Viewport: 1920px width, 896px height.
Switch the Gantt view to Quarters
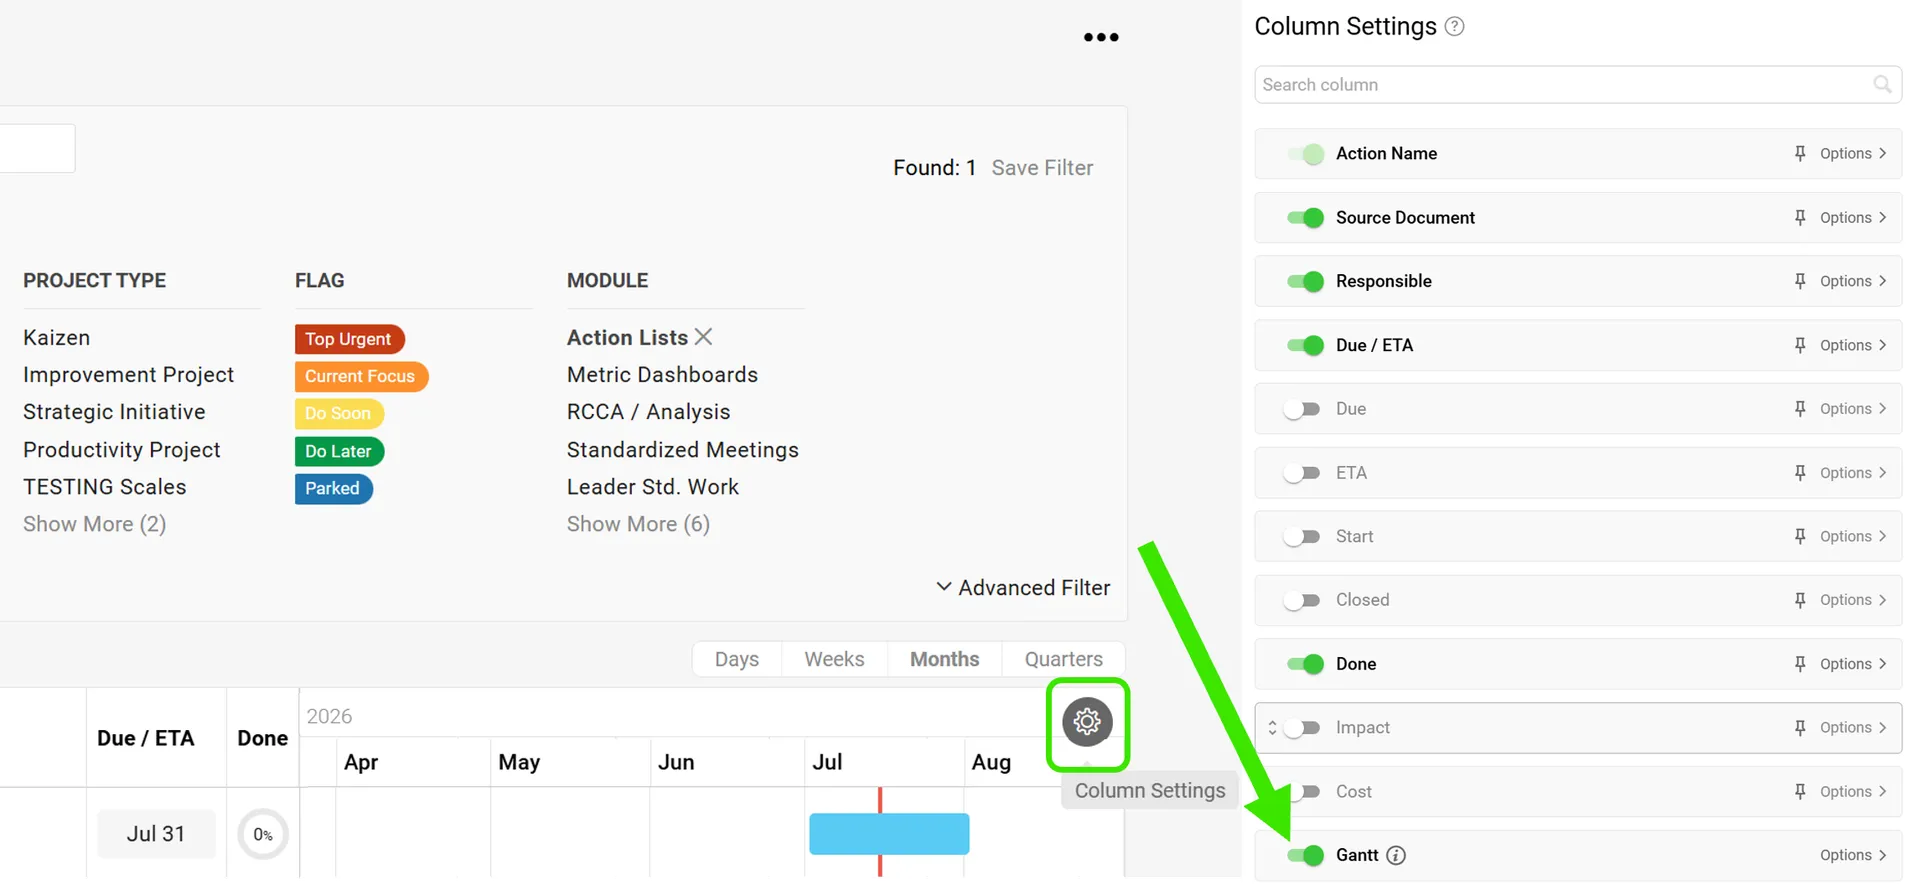click(1063, 659)
